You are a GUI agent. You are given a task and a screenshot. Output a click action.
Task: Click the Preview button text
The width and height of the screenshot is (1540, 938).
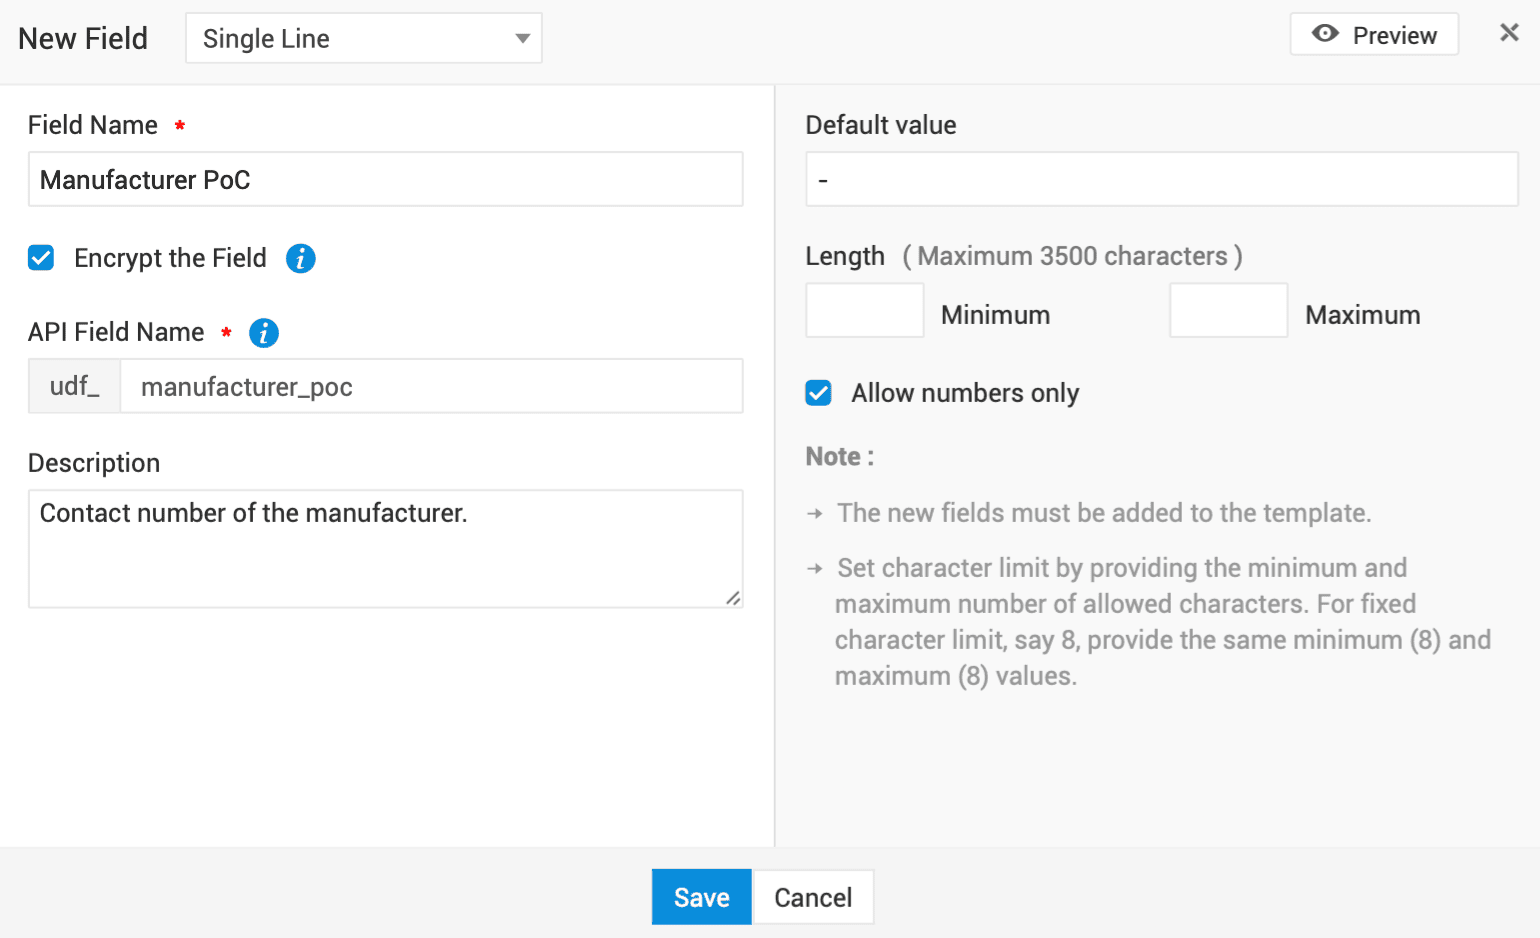point(1394,36)
